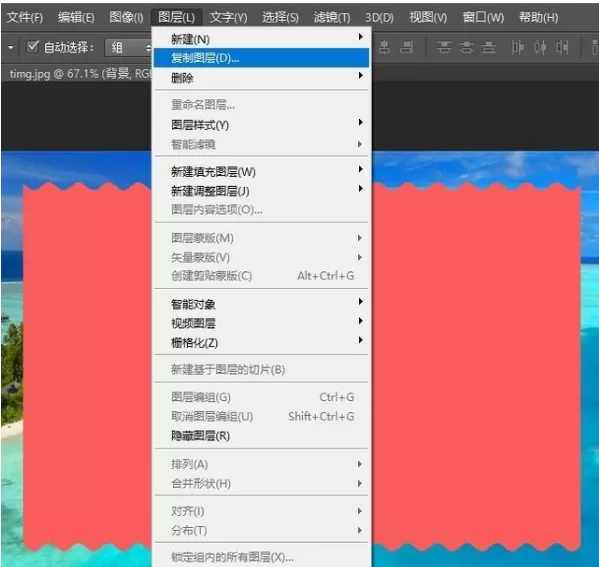The image size is (599, 567).
Task: Open the 视图(V) menu
Action: (x=428, y=17)
